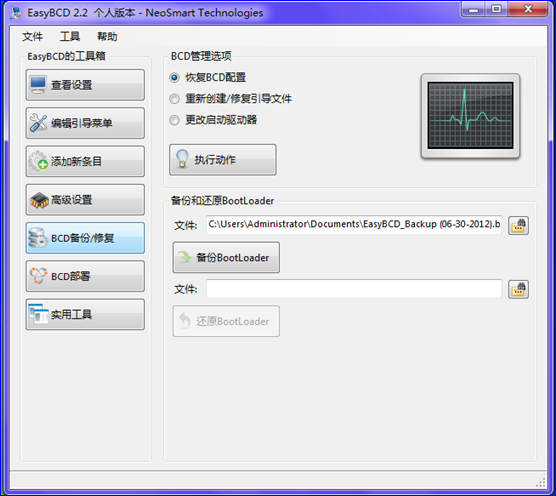This screenshot has width=556, height=496.
Task: Open the 文件 menu
Action: 32,36
